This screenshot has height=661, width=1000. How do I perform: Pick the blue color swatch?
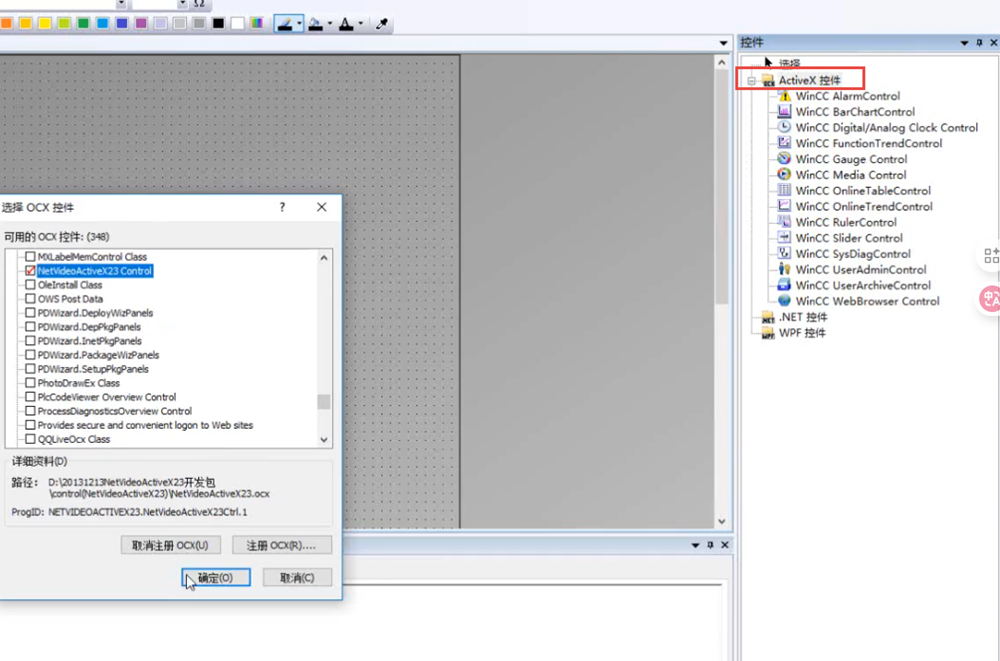[122, 23]
